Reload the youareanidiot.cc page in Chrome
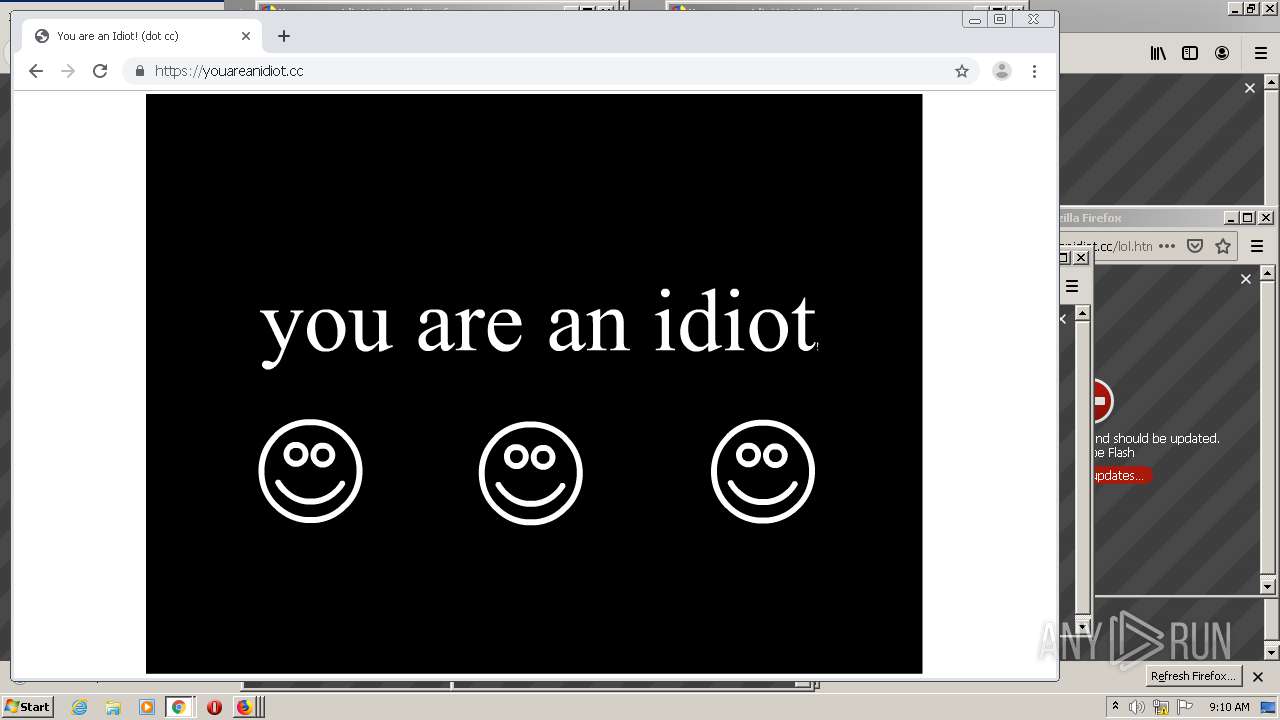The width and height of the screenshot is (1280, 720). [x=100, y=71]
